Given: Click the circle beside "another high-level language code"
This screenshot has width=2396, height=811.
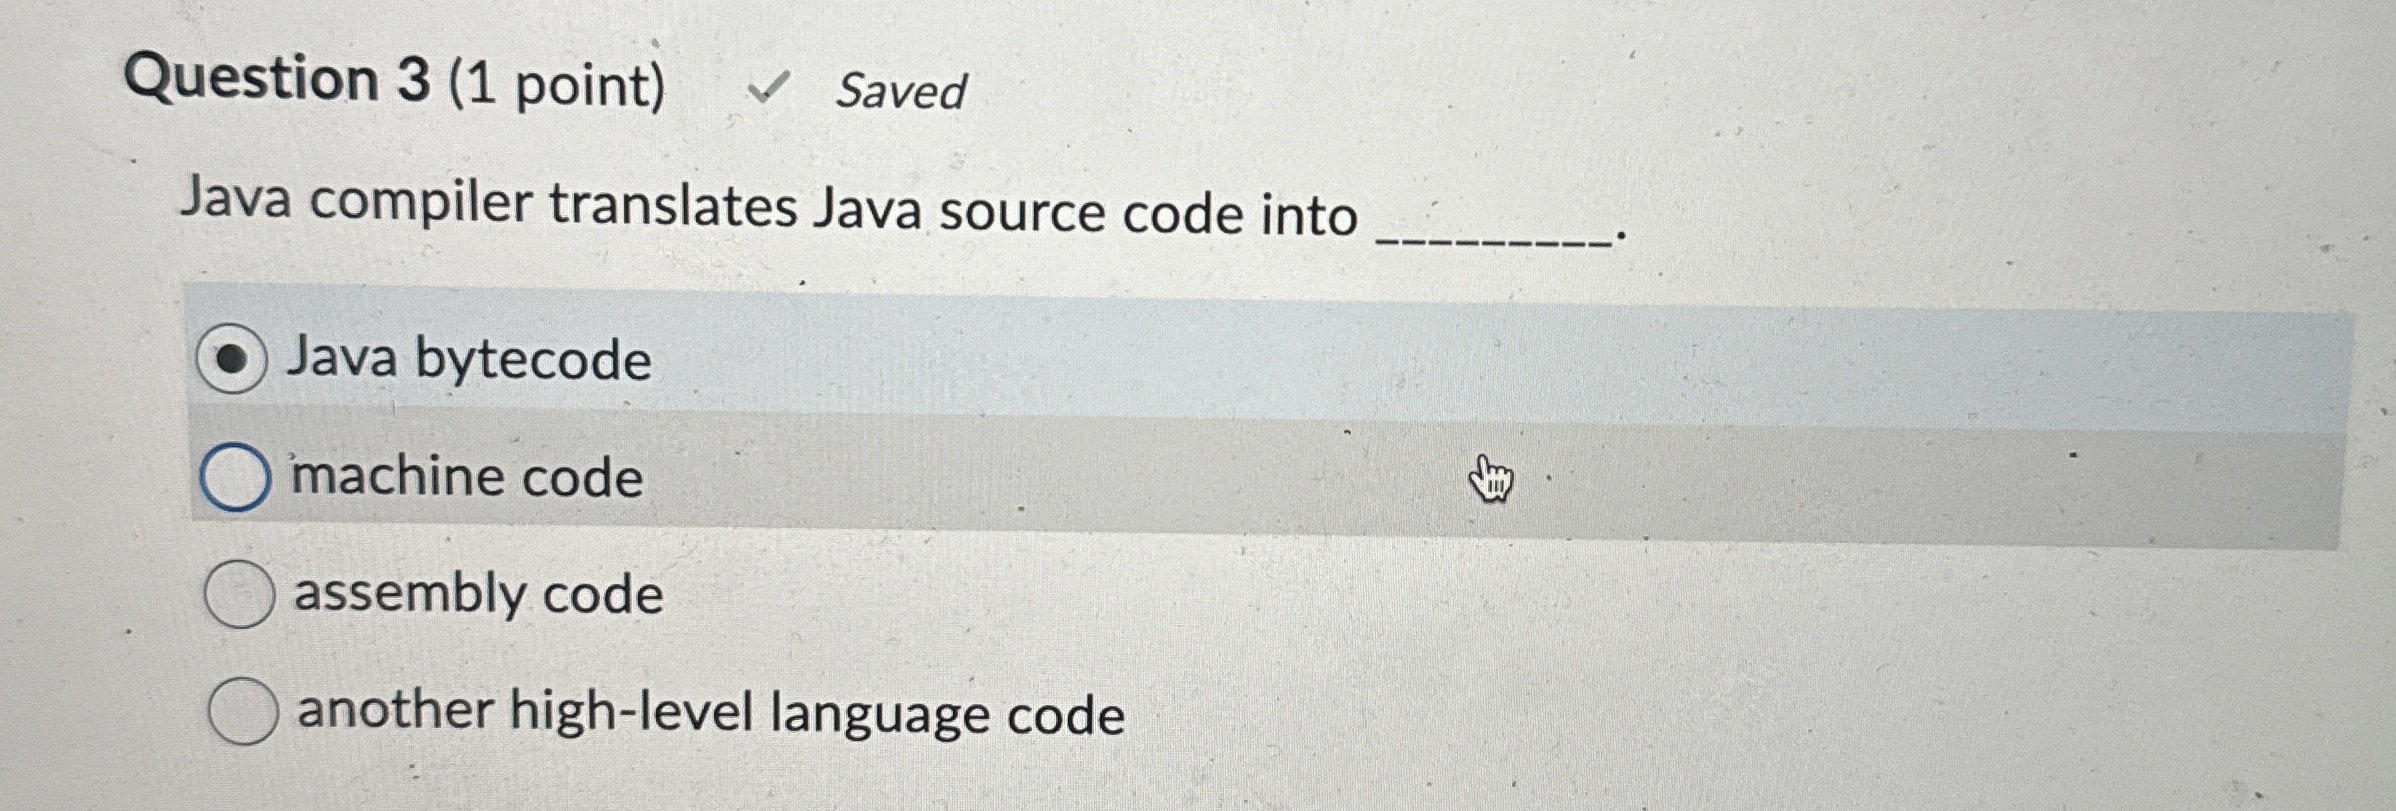Looking at the screenshot, I should click(x=243, y=713).
